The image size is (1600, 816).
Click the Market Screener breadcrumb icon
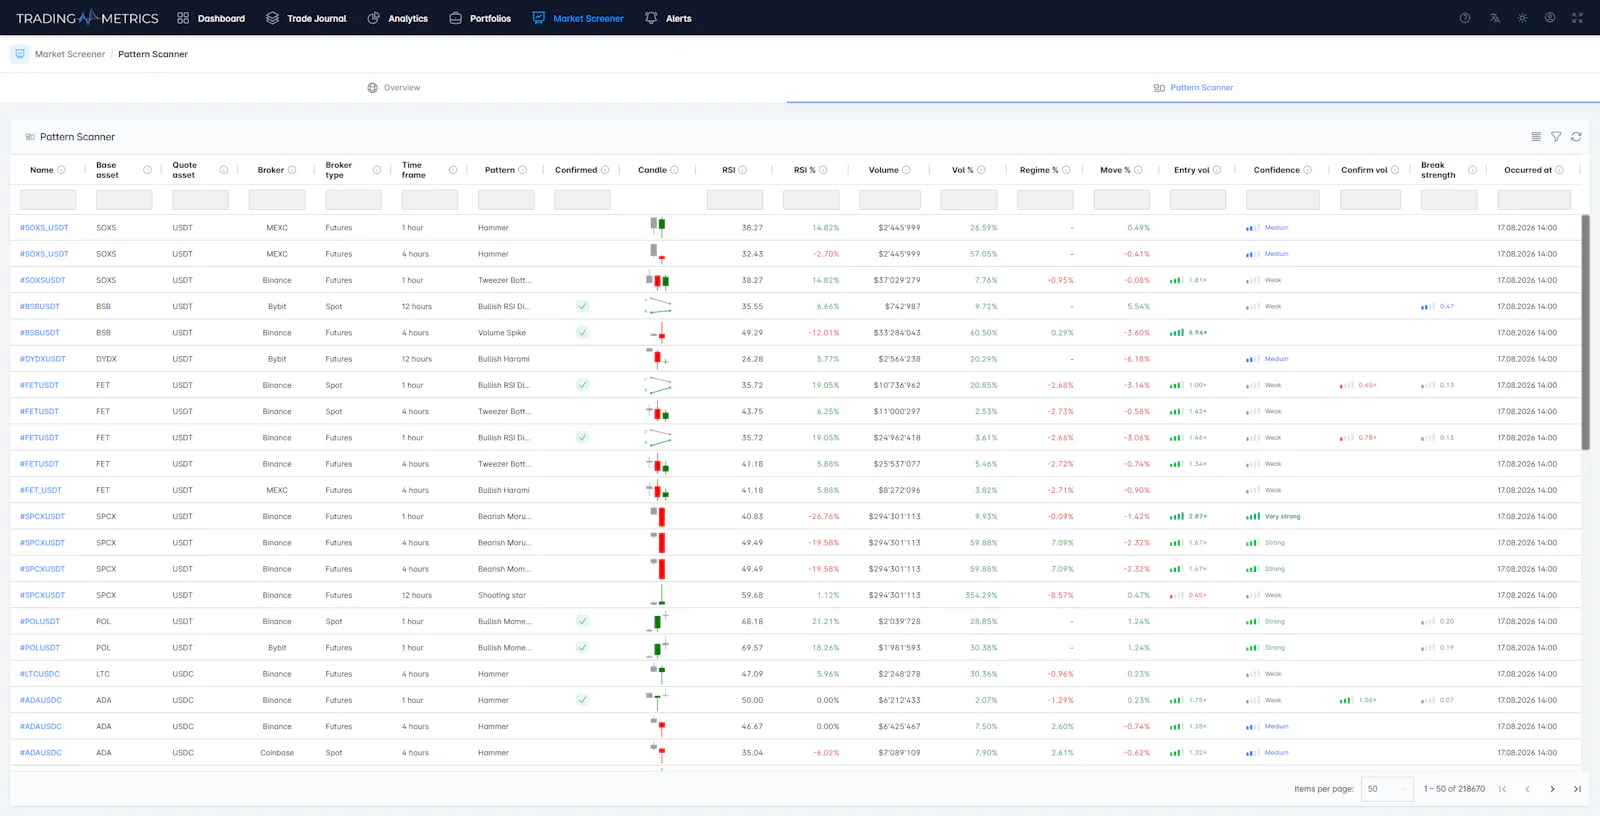[x=20, y=54]
